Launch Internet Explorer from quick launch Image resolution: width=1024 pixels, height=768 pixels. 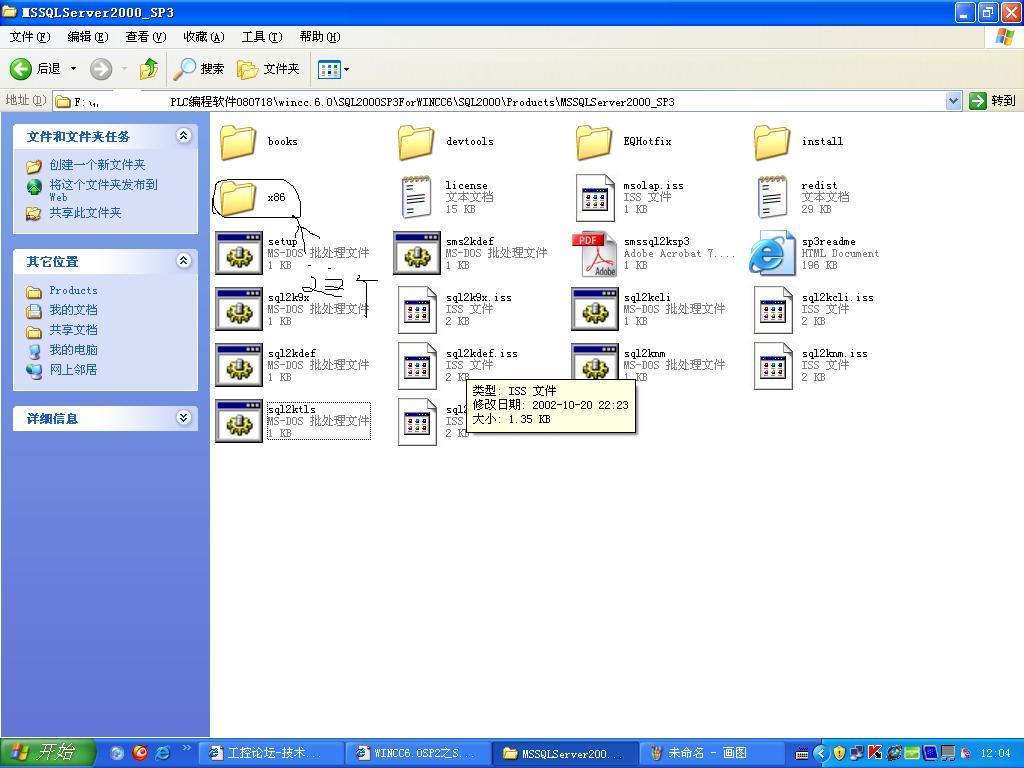[x=162, y=753]
